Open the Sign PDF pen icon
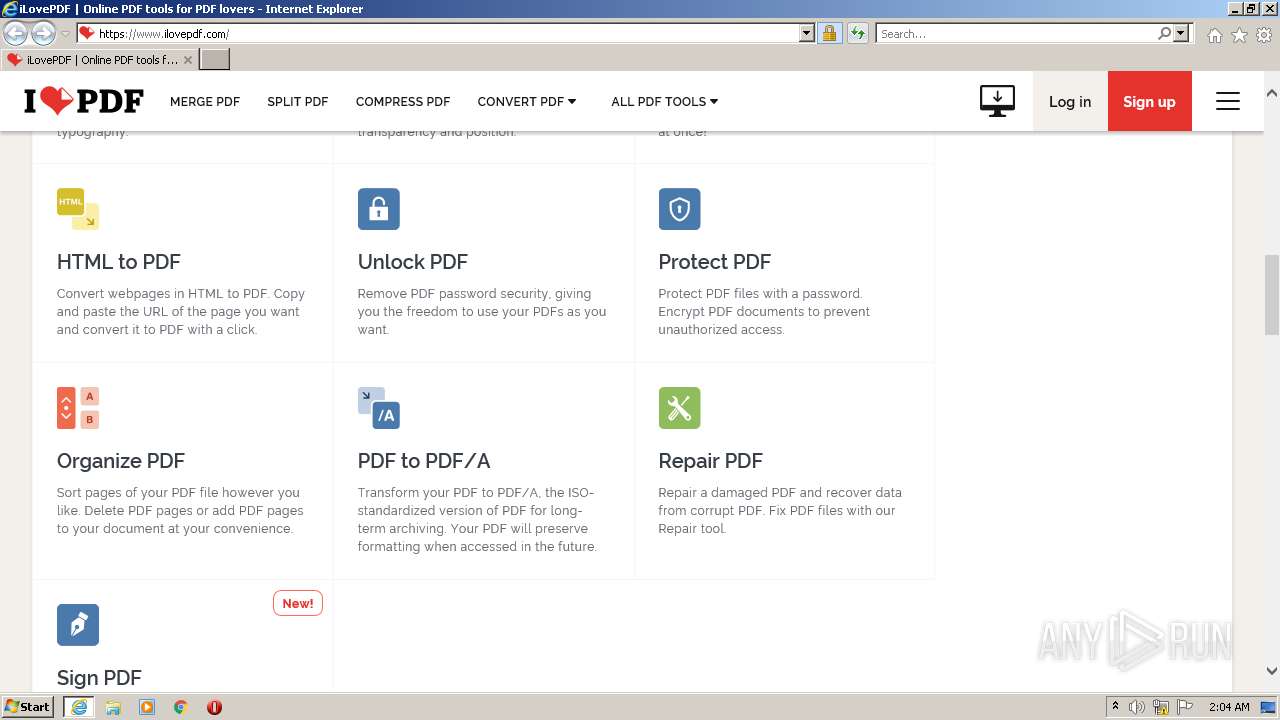The width and height of the screenshot is (1280, 720). (78, 625)
